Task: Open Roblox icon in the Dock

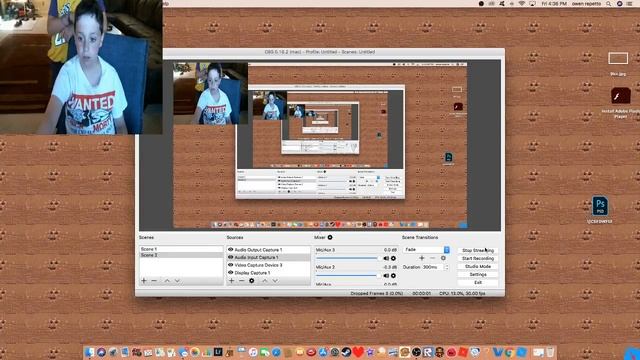Action: [427, 352]
